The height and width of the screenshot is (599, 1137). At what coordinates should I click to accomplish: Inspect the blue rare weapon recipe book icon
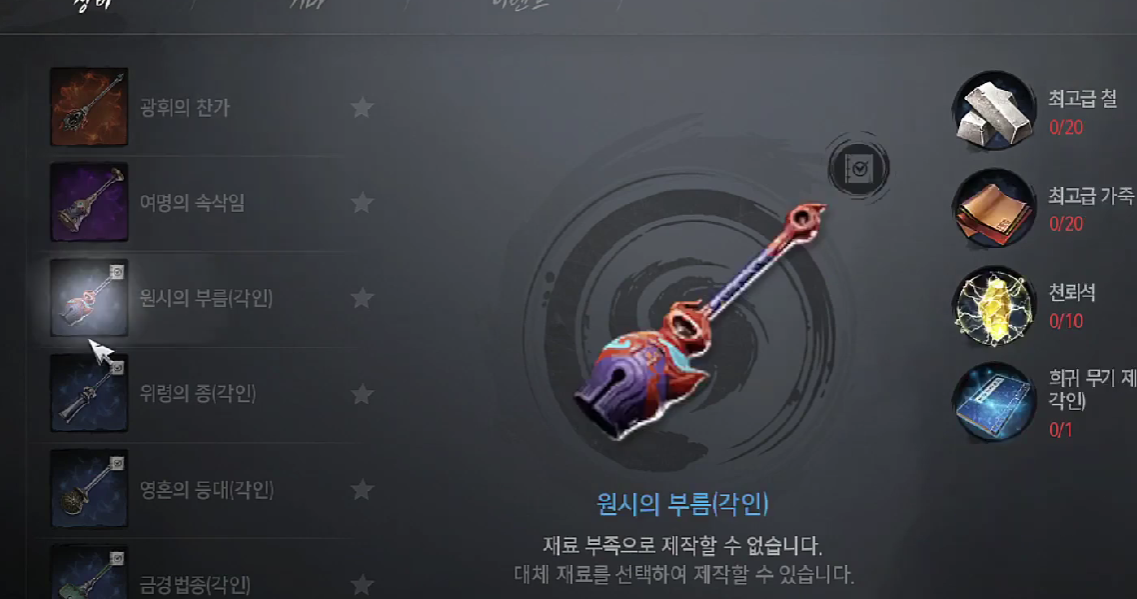pyautogui.click(x=993, y=402)
